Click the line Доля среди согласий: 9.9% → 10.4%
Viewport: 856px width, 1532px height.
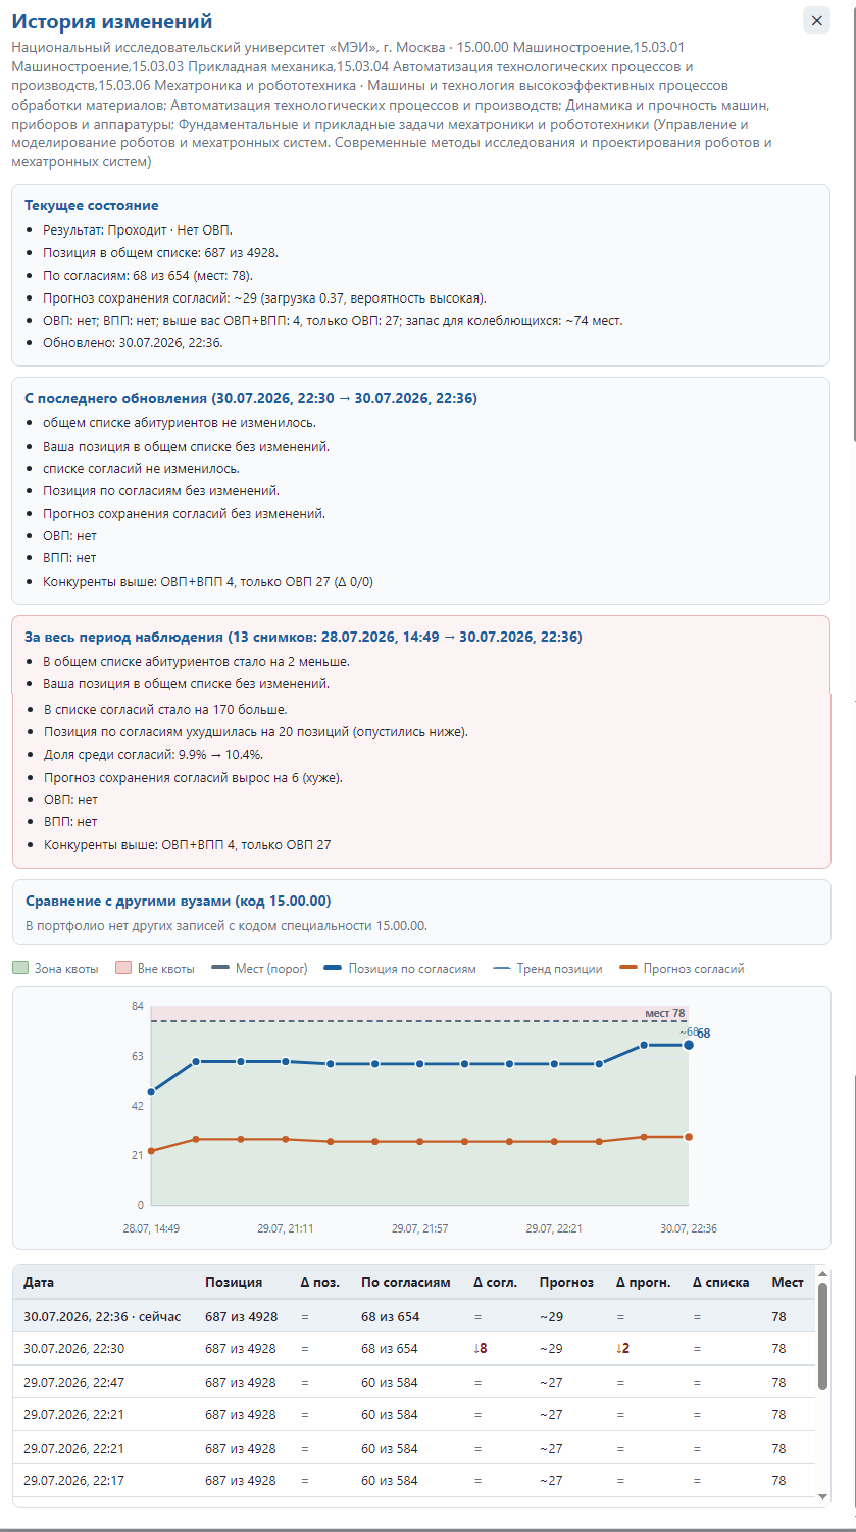(152, 755)
